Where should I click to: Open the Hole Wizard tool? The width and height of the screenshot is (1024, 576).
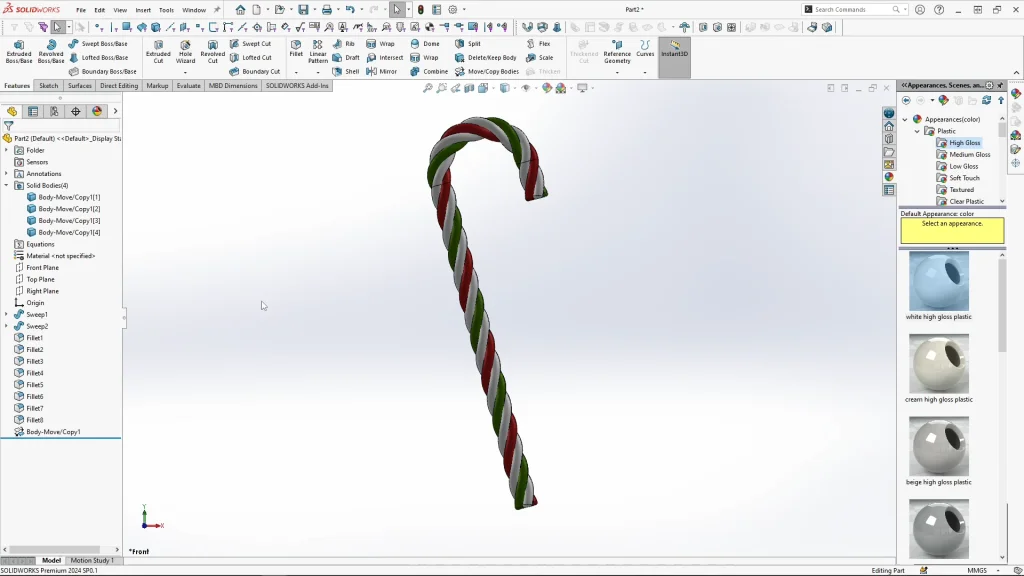[x=185, y=51]
